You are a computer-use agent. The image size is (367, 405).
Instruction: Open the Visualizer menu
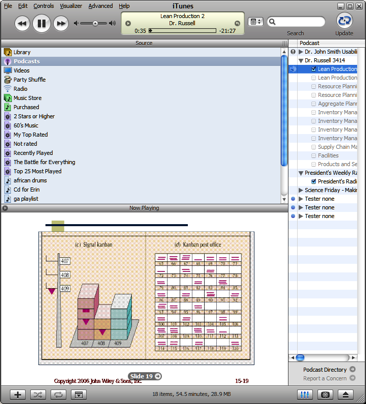(x=71, y=6)
